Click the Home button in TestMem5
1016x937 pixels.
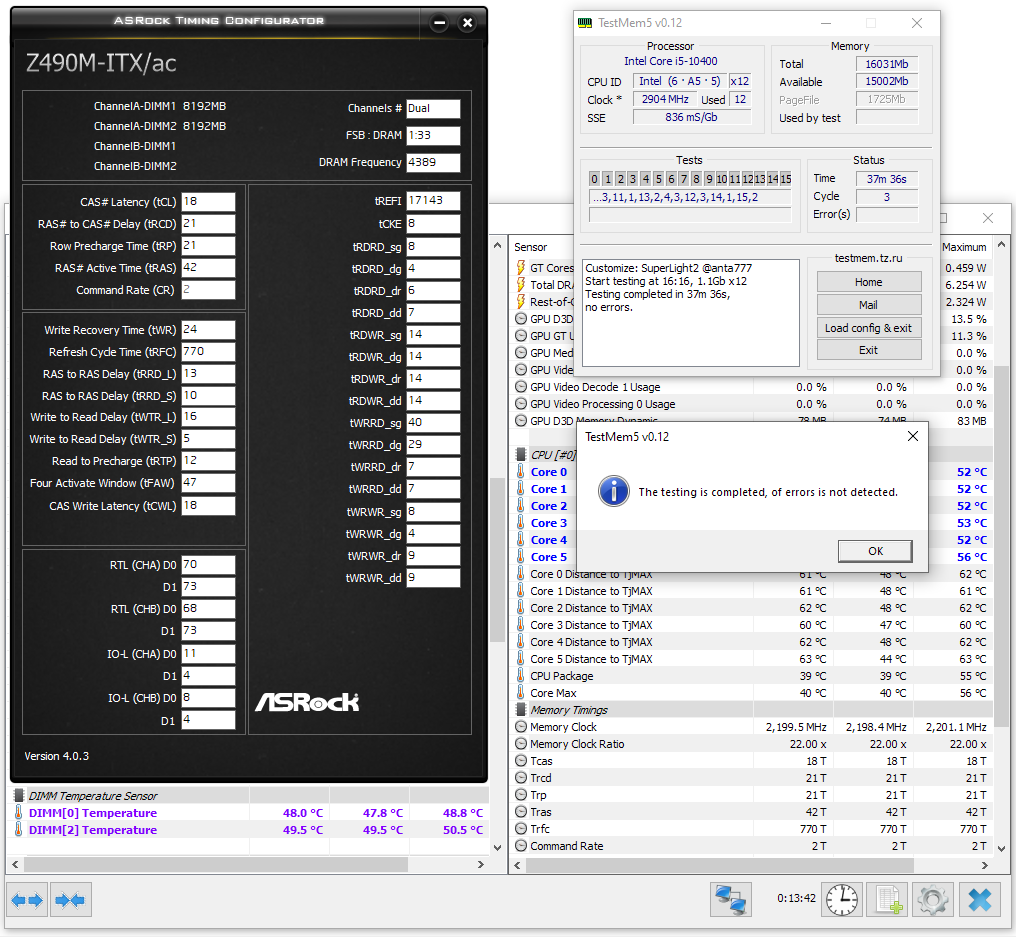click(868, 282)
